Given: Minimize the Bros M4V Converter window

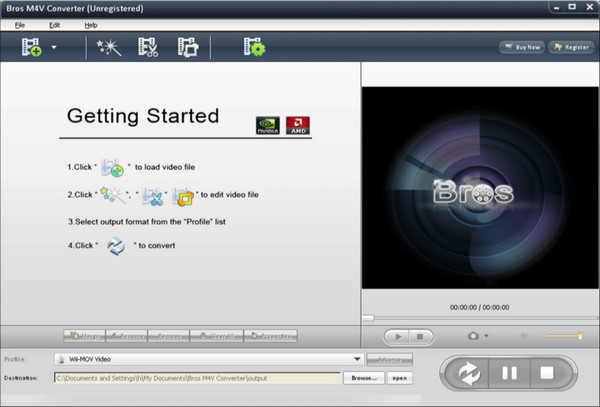Looking at the screenshot, I should [556, 7].
